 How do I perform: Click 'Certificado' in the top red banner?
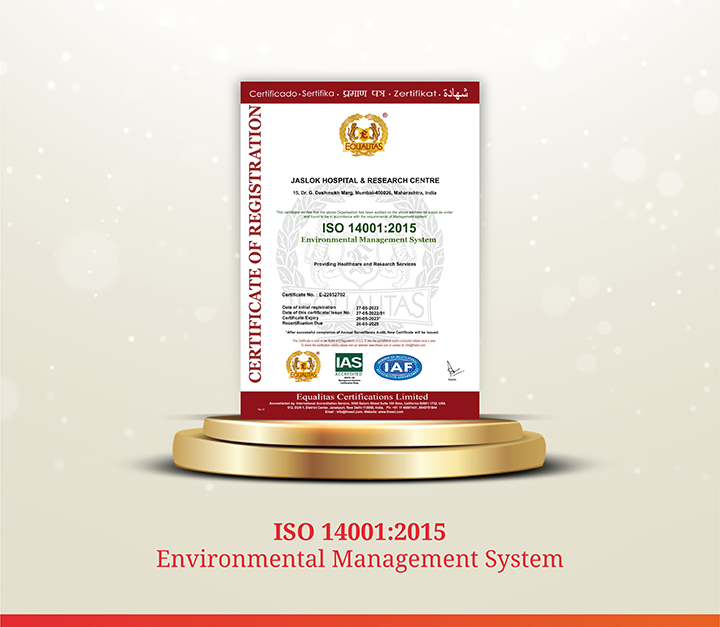[x=273, y=94]
